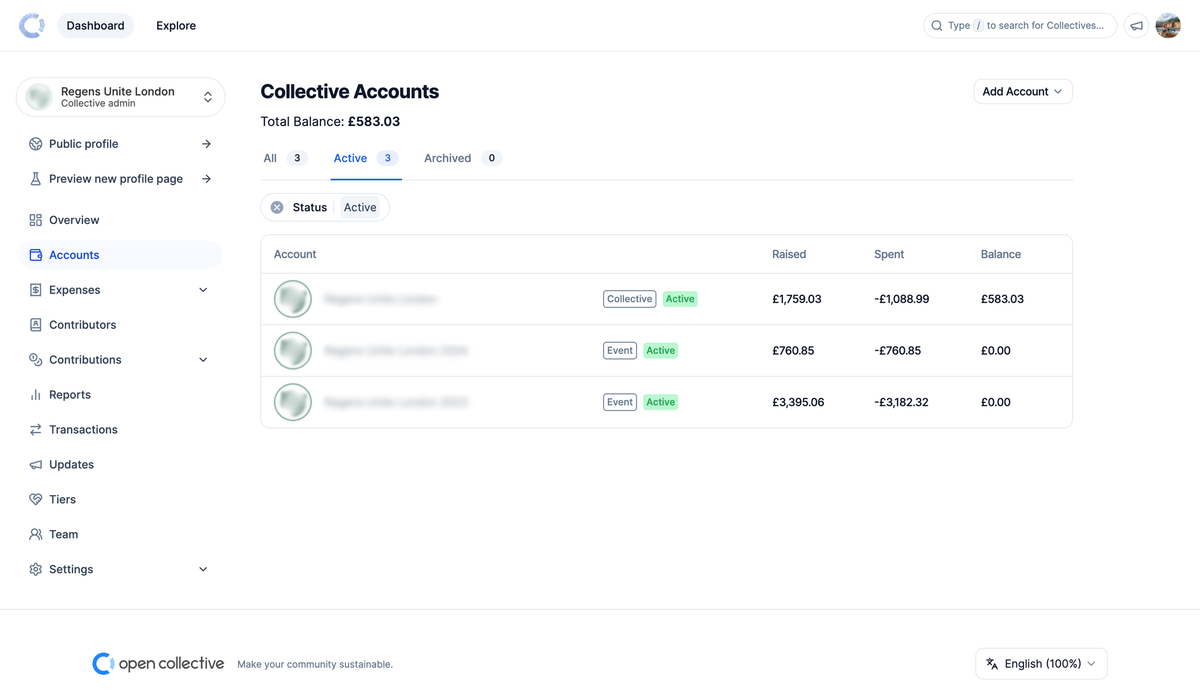
Task: Follow the Public profile arrow
Action: pos(206,144)
